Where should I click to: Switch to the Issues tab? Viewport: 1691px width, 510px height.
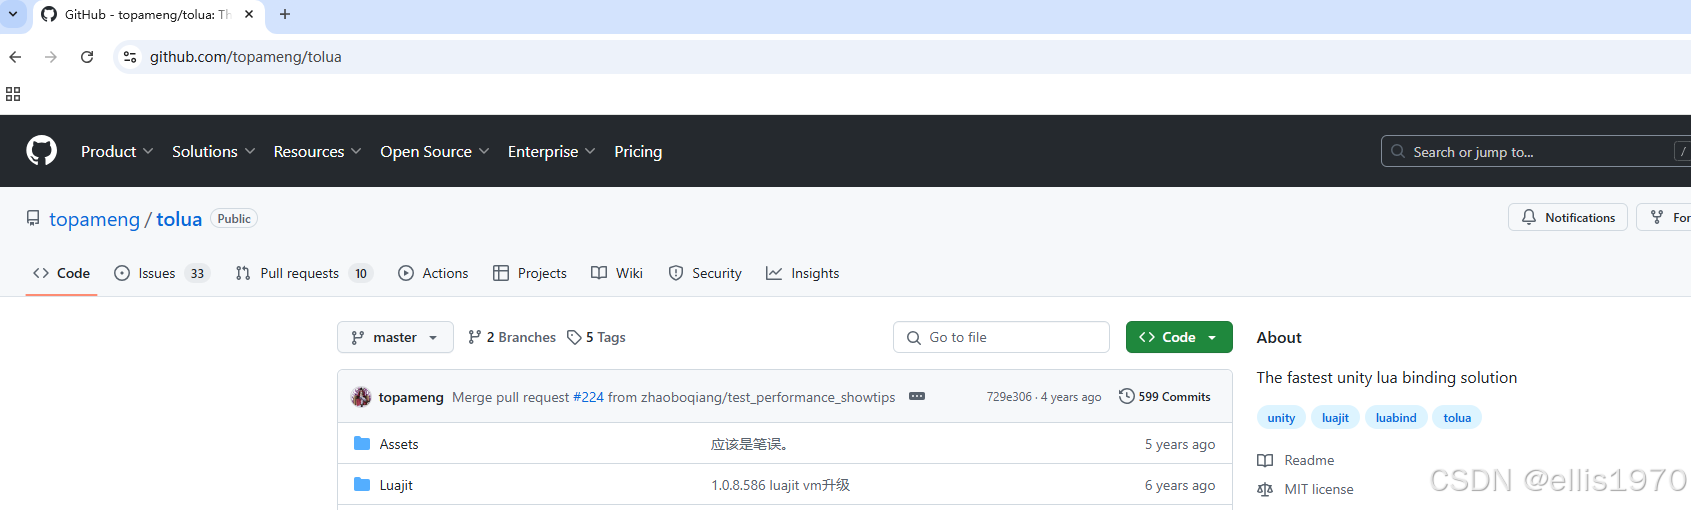162,273
